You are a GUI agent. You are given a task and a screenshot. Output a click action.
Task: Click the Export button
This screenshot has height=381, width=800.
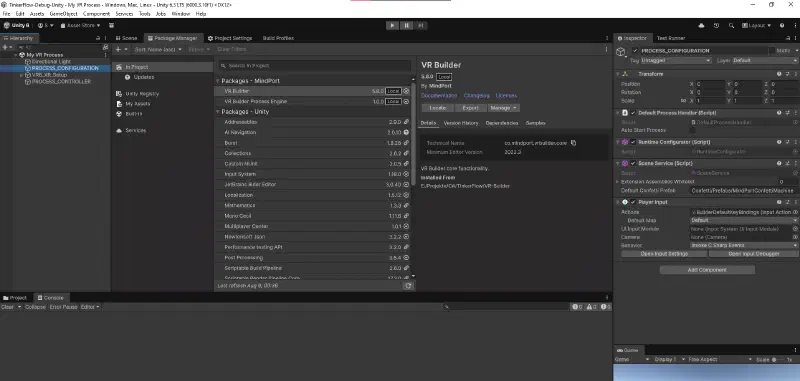(x=470, y=108)
